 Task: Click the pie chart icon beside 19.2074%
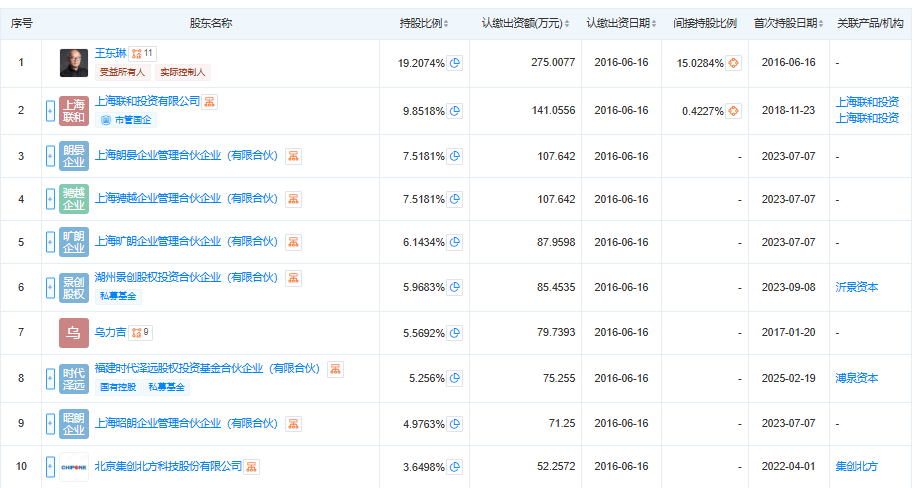tap(455, 63)
